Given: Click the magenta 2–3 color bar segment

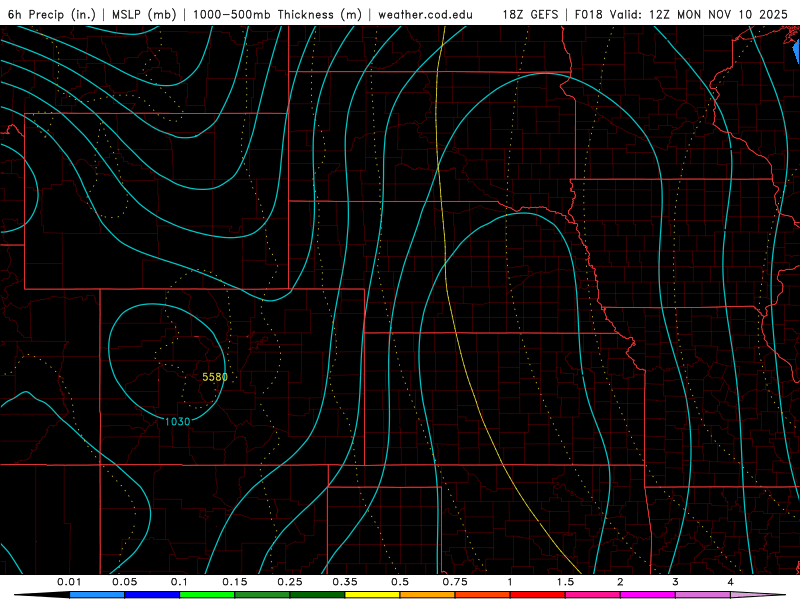Looking at the screenshot, I should tap(648, 595).
